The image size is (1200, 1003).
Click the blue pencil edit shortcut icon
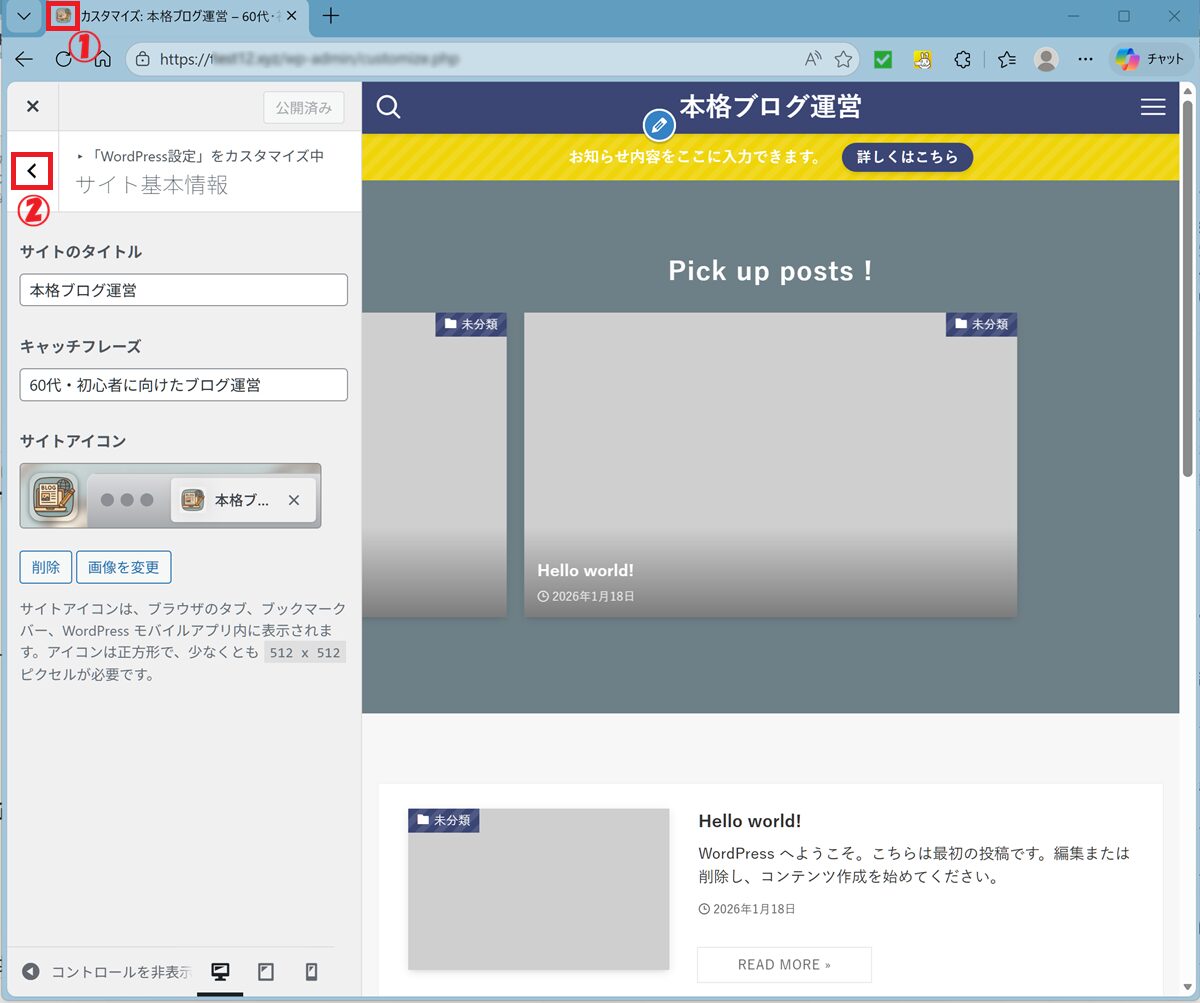point(658,126)
